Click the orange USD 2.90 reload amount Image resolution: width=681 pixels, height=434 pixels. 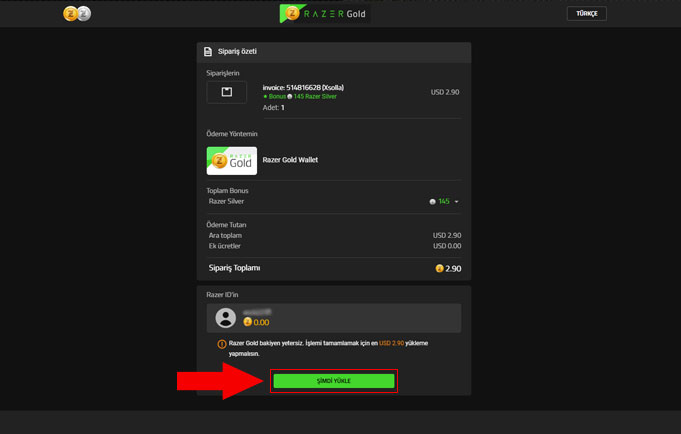pos(391,343)
